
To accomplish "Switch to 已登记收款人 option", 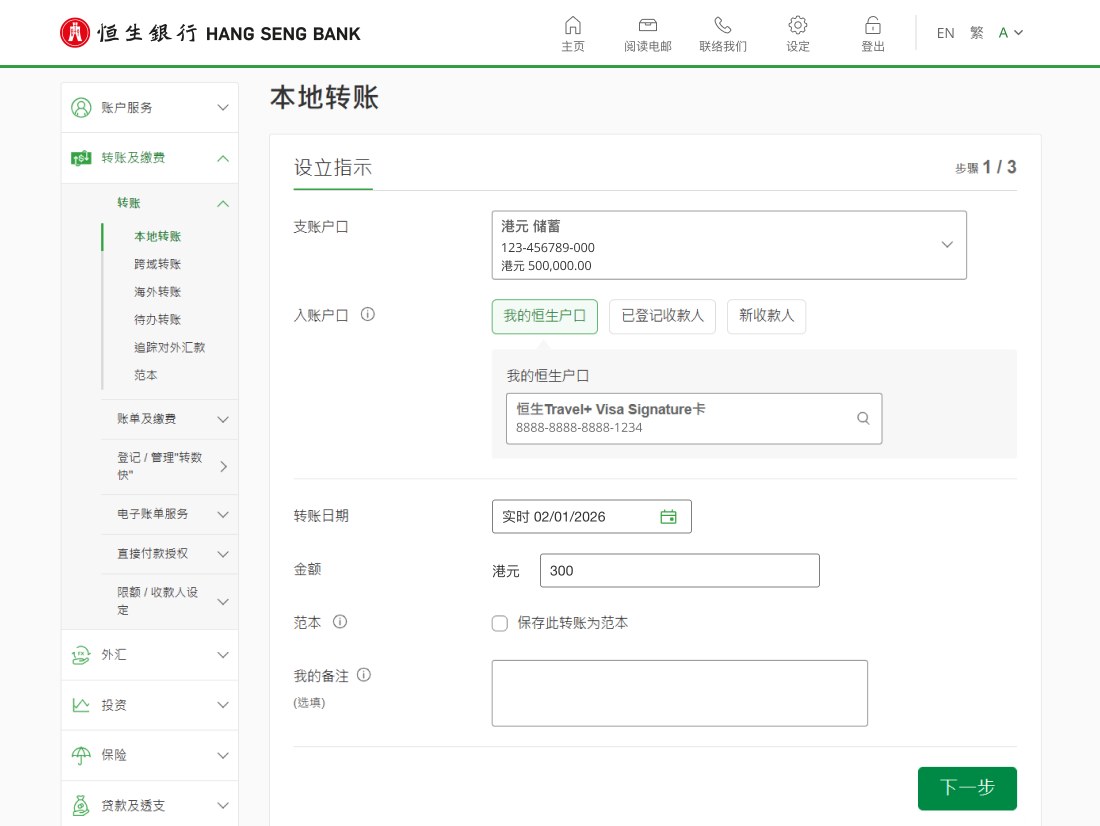I will coord(662,316).
